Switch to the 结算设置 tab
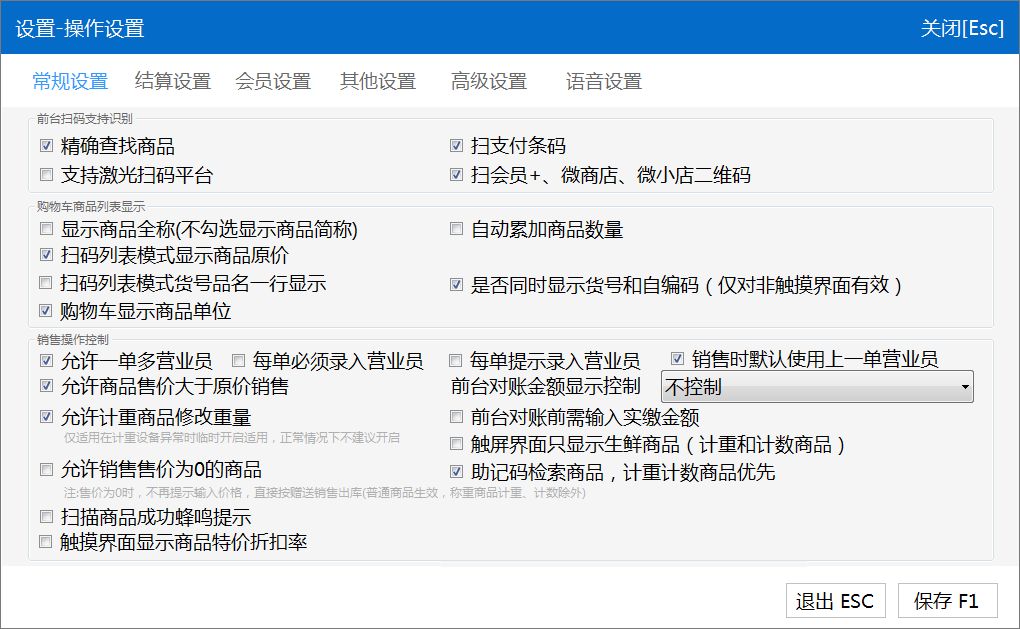The image size is (1020, 629). coord(172,82)
